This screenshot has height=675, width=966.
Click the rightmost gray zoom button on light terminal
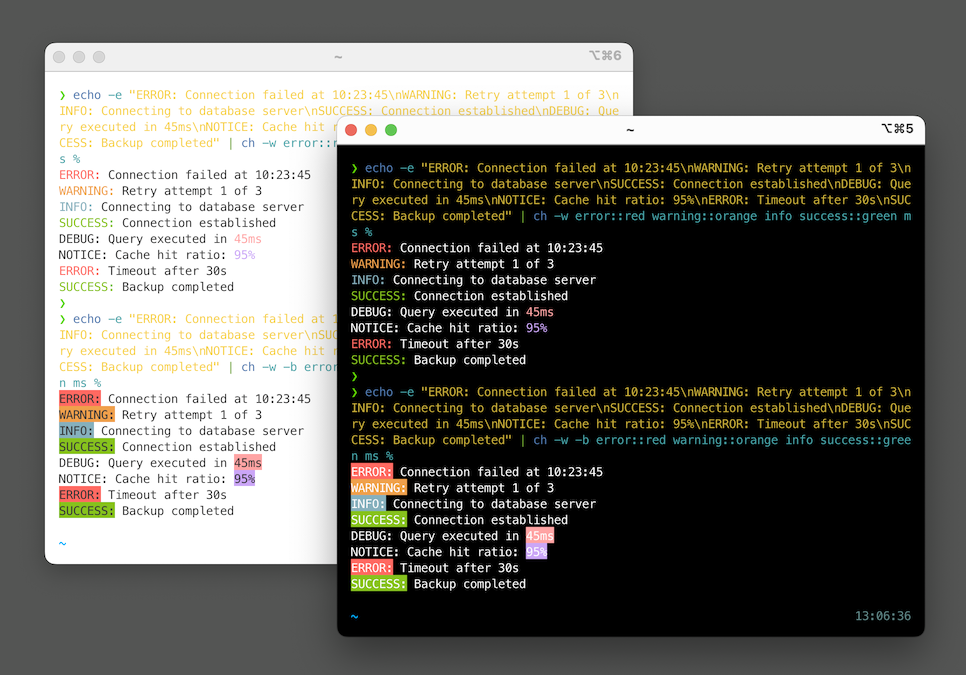[x=99, y=57]
